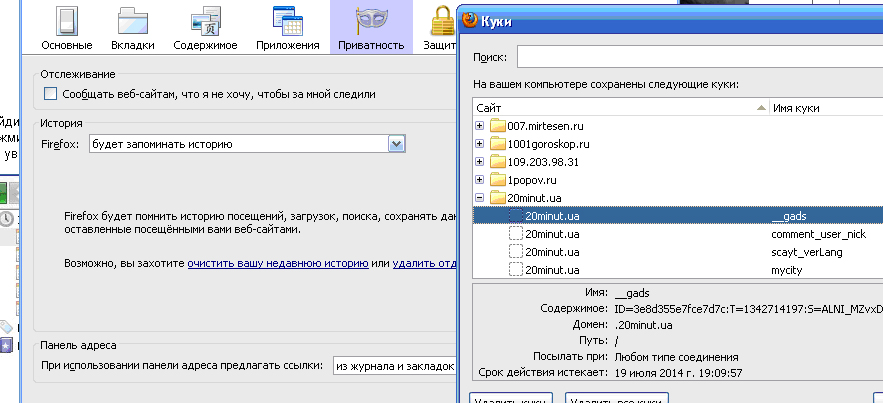This screenshot has height=403, width=883.
Task: Switch to the Вкладки settings icon
Action: tap(132, 22)
